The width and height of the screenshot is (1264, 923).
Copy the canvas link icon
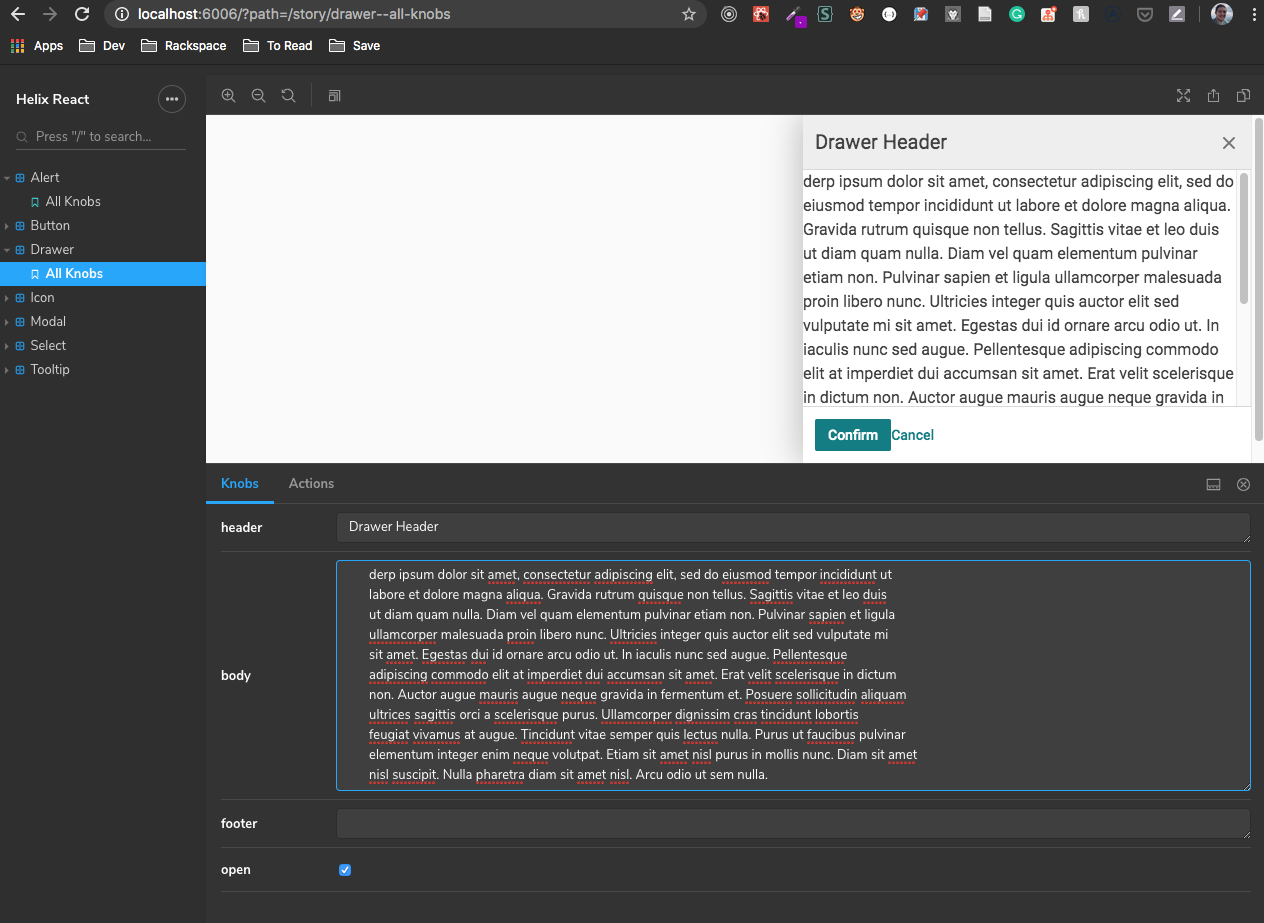(1243, 96)
